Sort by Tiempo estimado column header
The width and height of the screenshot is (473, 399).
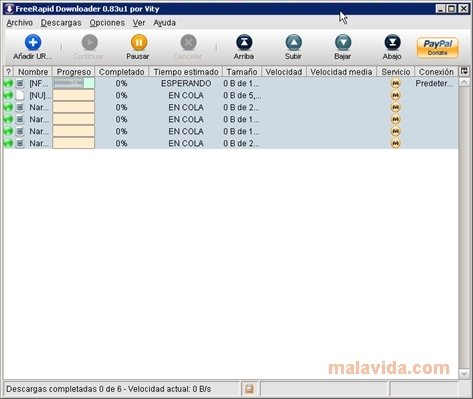click(x=186, y=72)
